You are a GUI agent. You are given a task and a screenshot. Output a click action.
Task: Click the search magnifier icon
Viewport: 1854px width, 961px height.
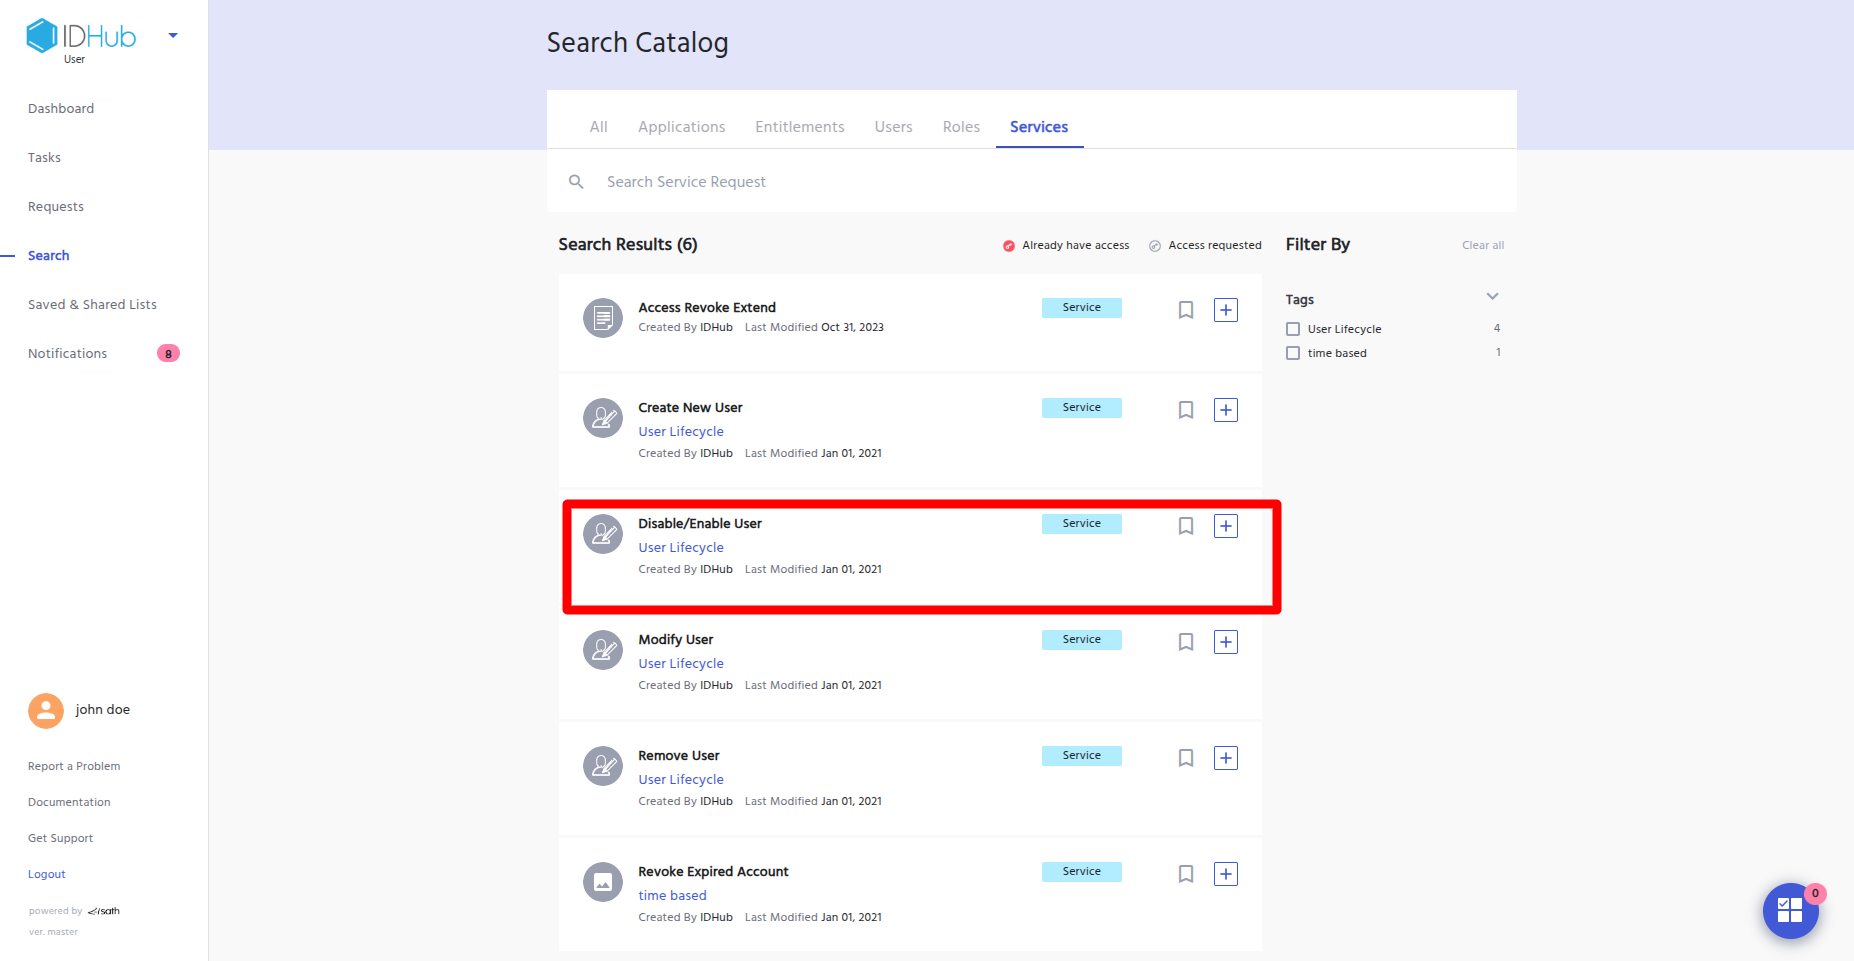coord(576,182)
